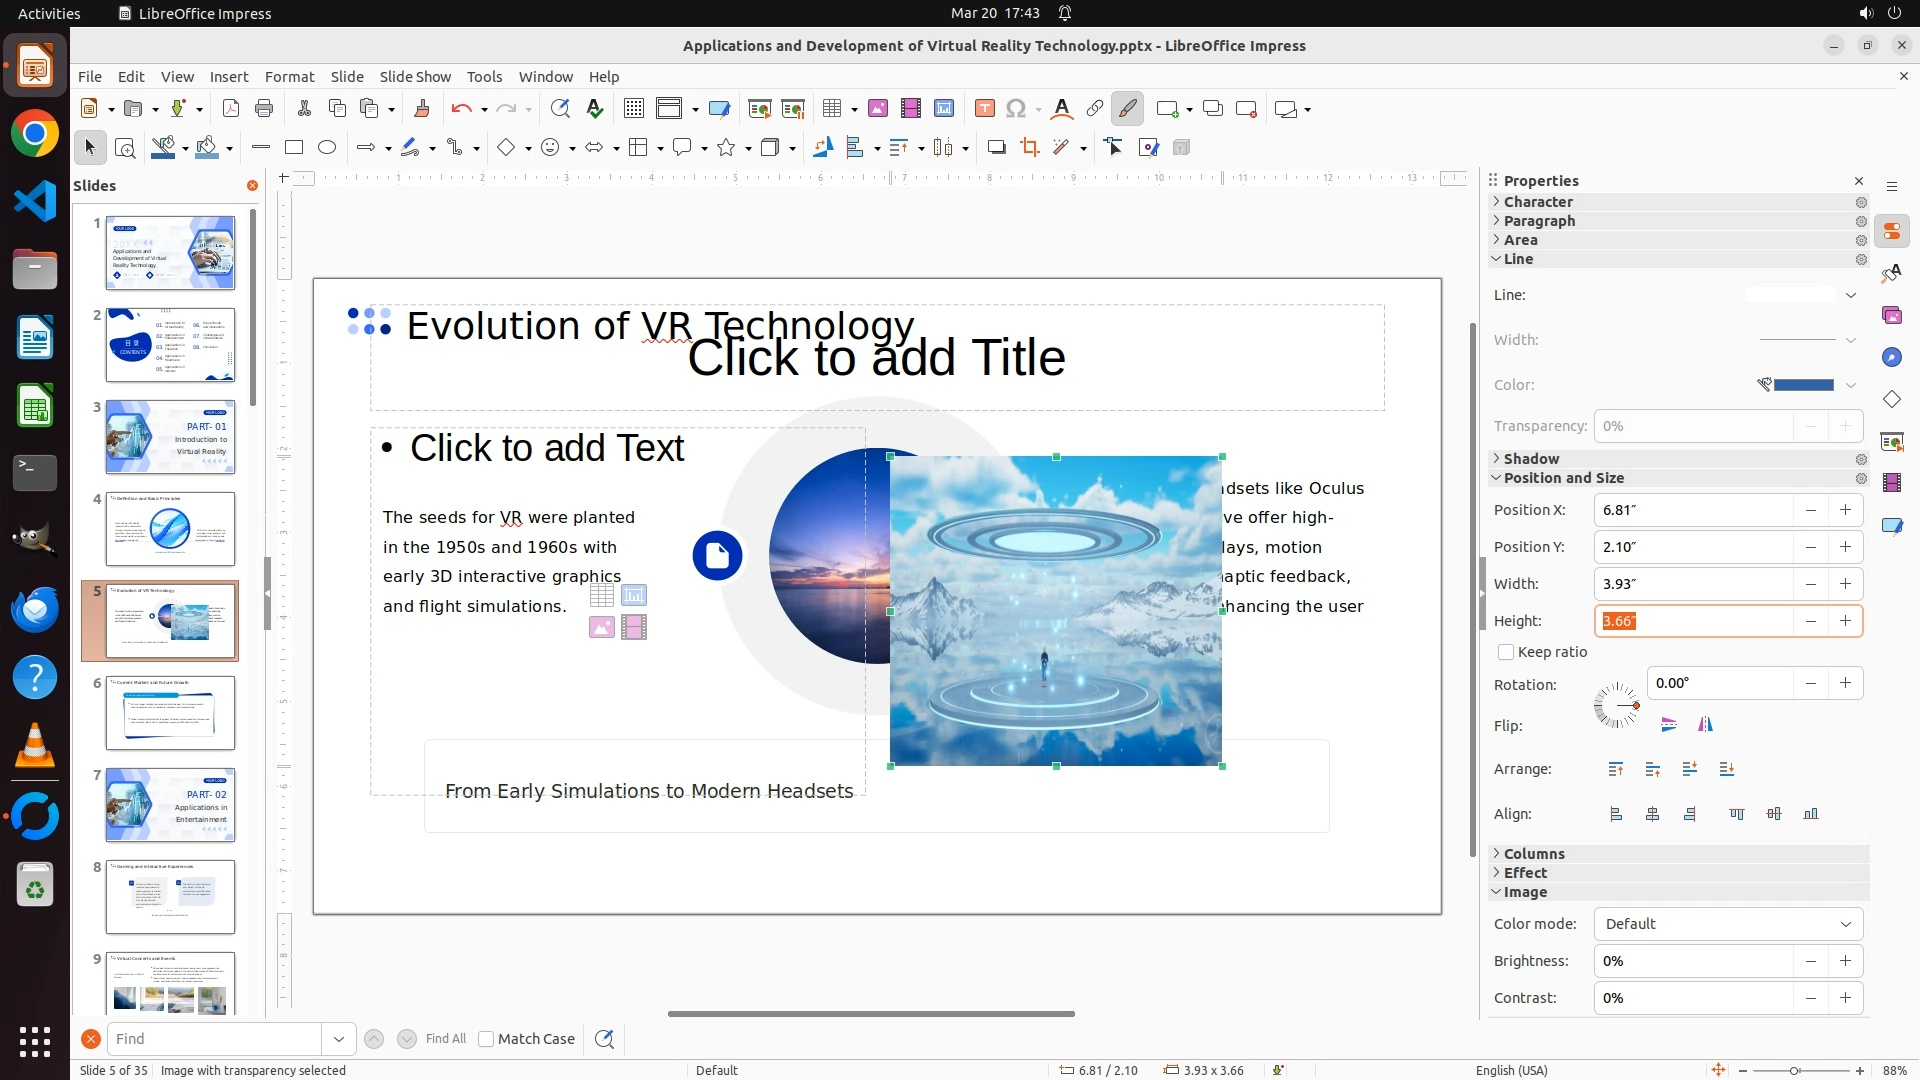Select the Ellipse drawing tool
The width and height of the screenshot is (1920, 1080).
(x=327, y=148)
